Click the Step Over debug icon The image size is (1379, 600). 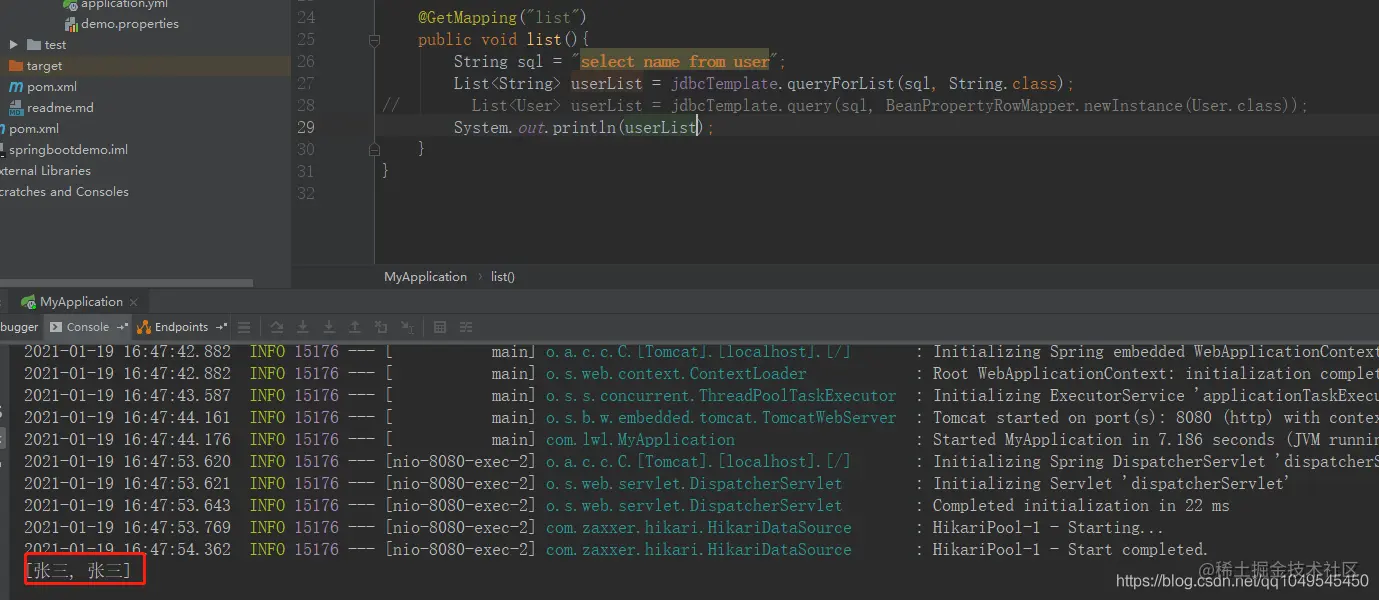coord(277,327)
